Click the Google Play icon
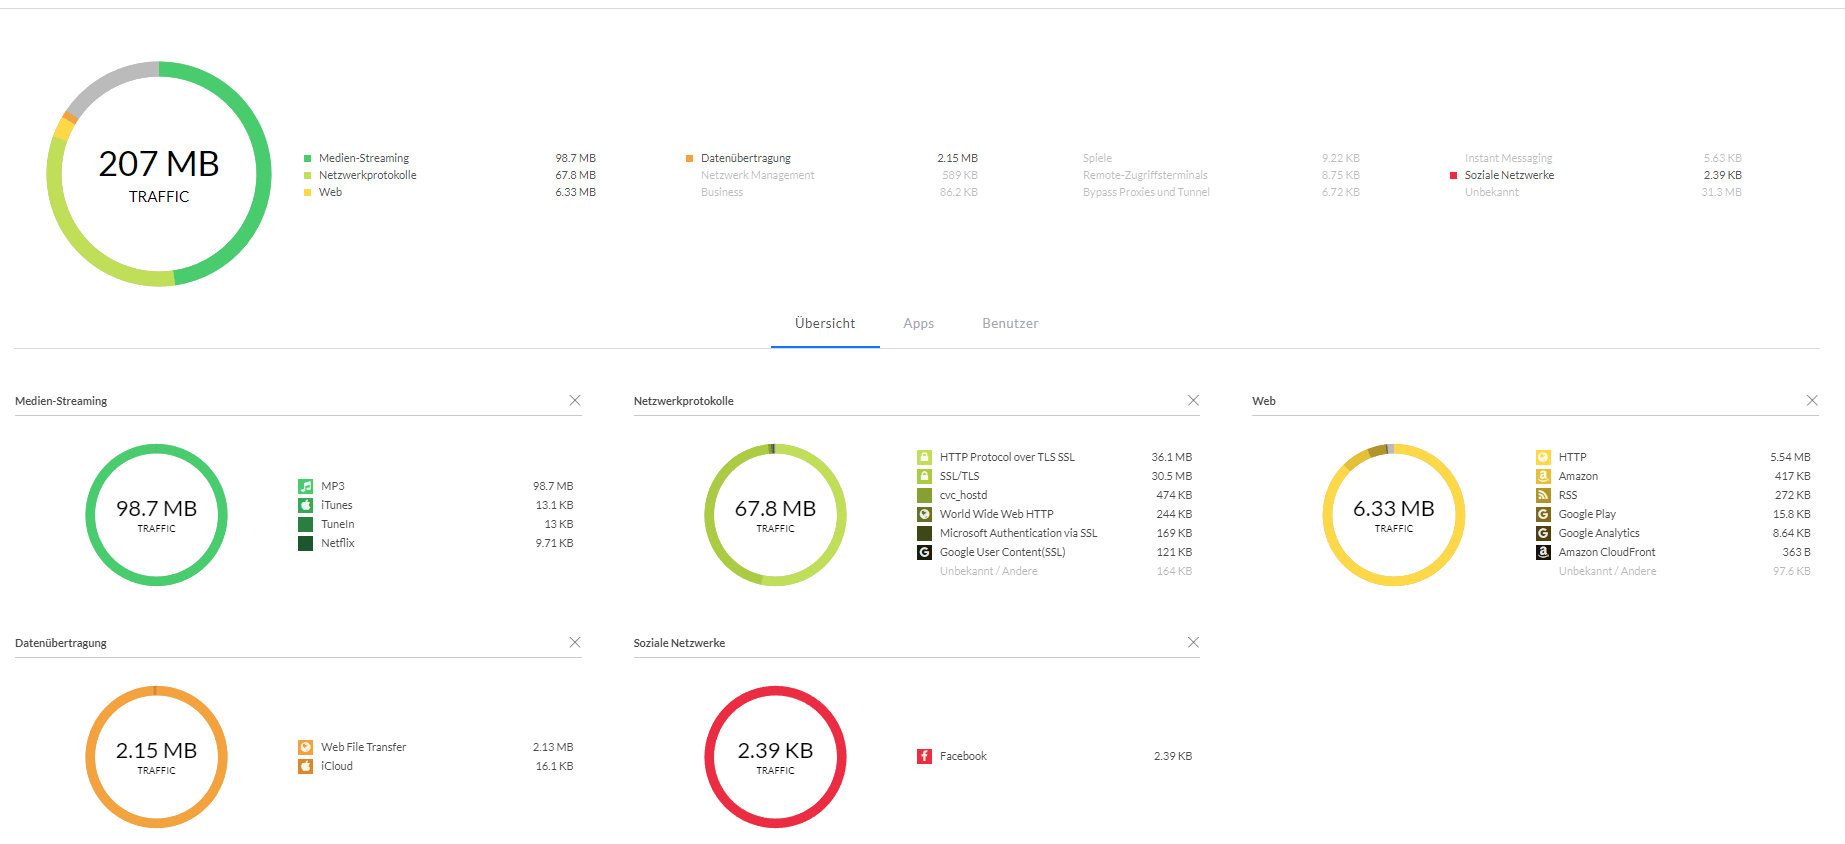The width and height of the screenshot is (1845, 844). (x=1543, y=514)
